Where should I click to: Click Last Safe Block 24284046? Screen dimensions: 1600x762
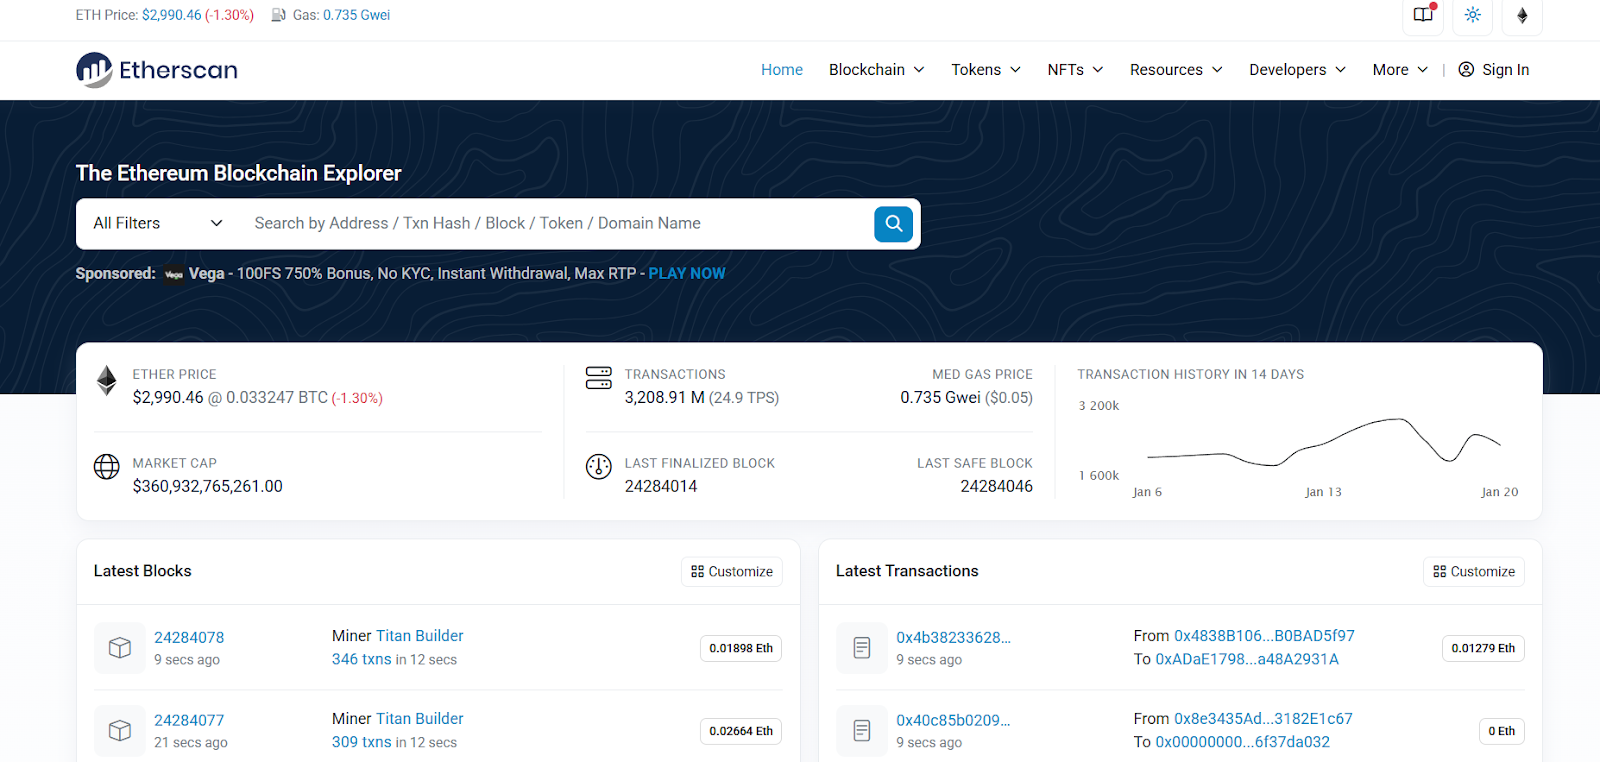point(997,487)
